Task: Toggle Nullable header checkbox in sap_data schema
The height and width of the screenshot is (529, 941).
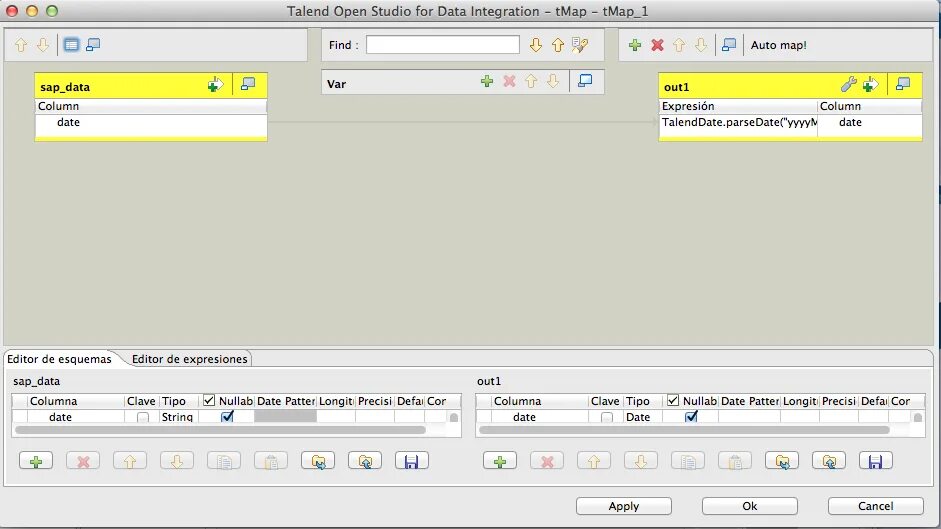Action: point(209,400)
